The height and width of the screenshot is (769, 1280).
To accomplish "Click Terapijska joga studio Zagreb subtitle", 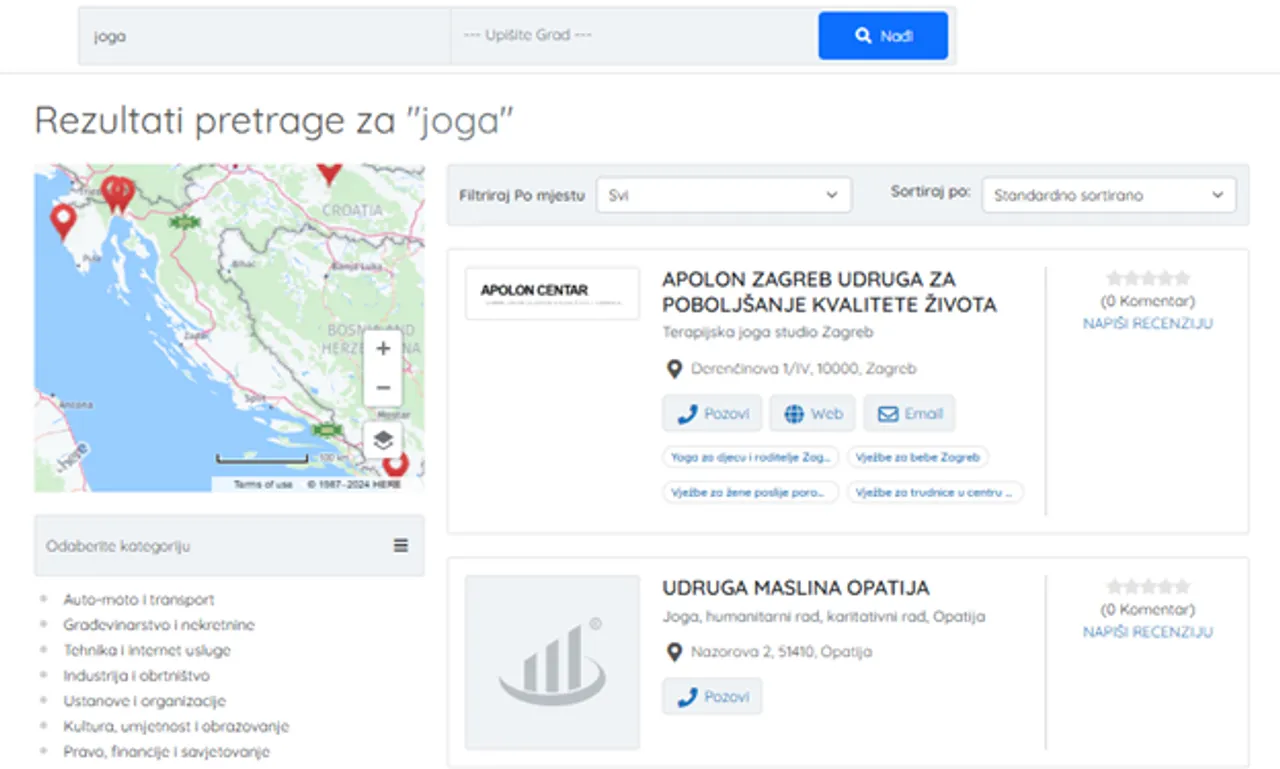I will click(768, 332).
